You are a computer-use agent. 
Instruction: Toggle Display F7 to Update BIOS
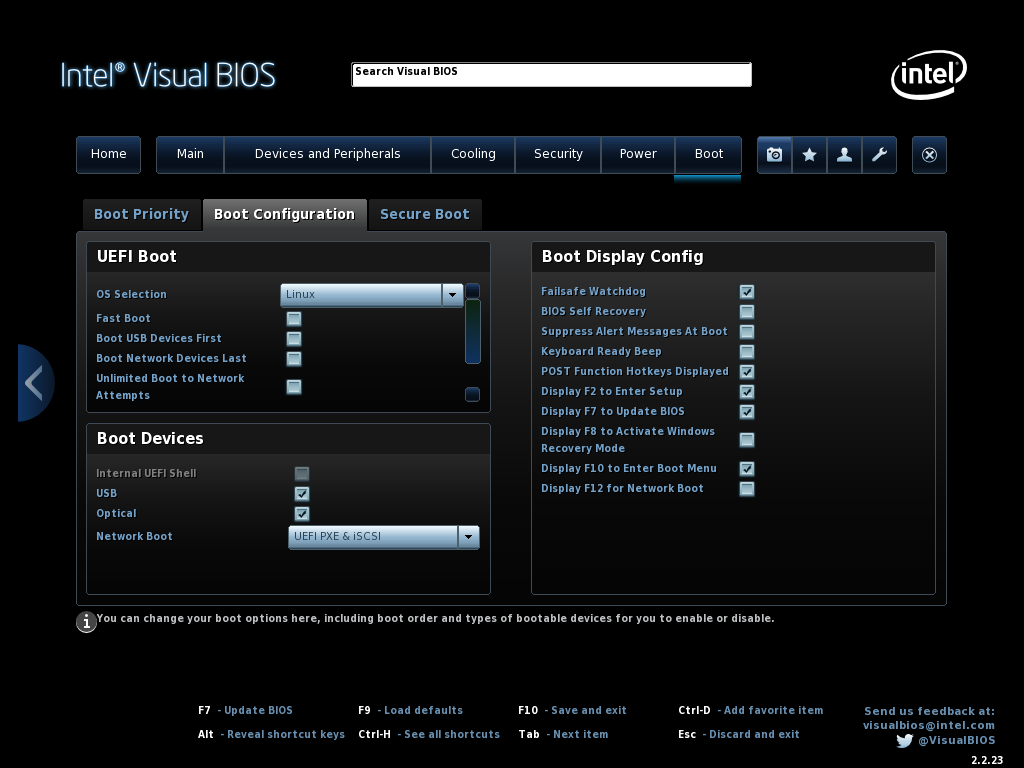[x=747, y=412]
